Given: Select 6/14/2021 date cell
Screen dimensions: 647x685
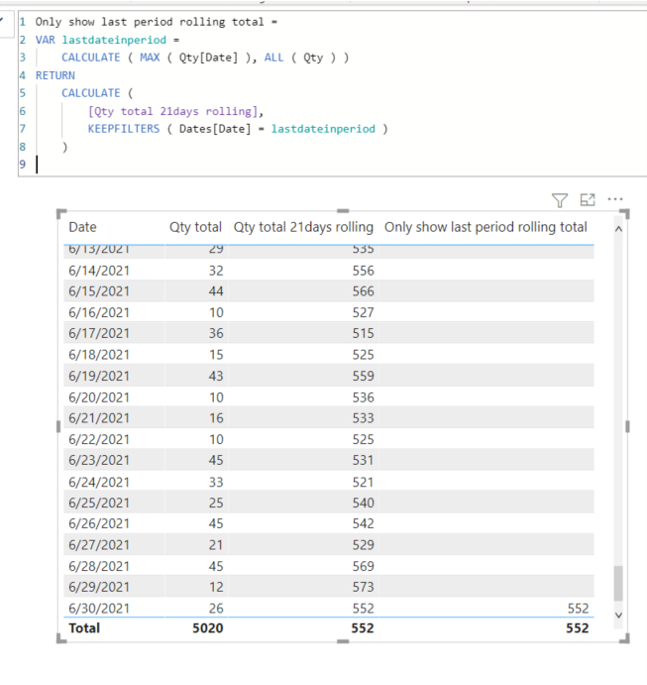Looking at the screenshot, I should point(99,271).
